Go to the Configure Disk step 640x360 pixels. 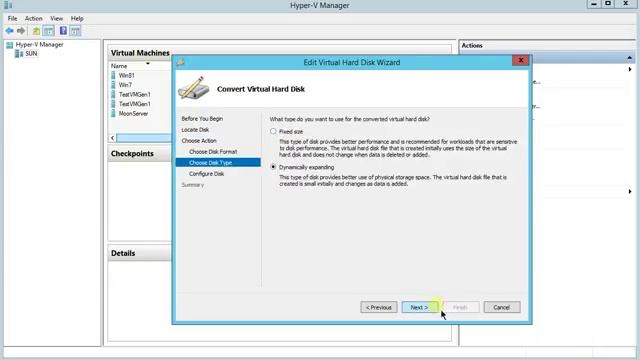(206, 174)
